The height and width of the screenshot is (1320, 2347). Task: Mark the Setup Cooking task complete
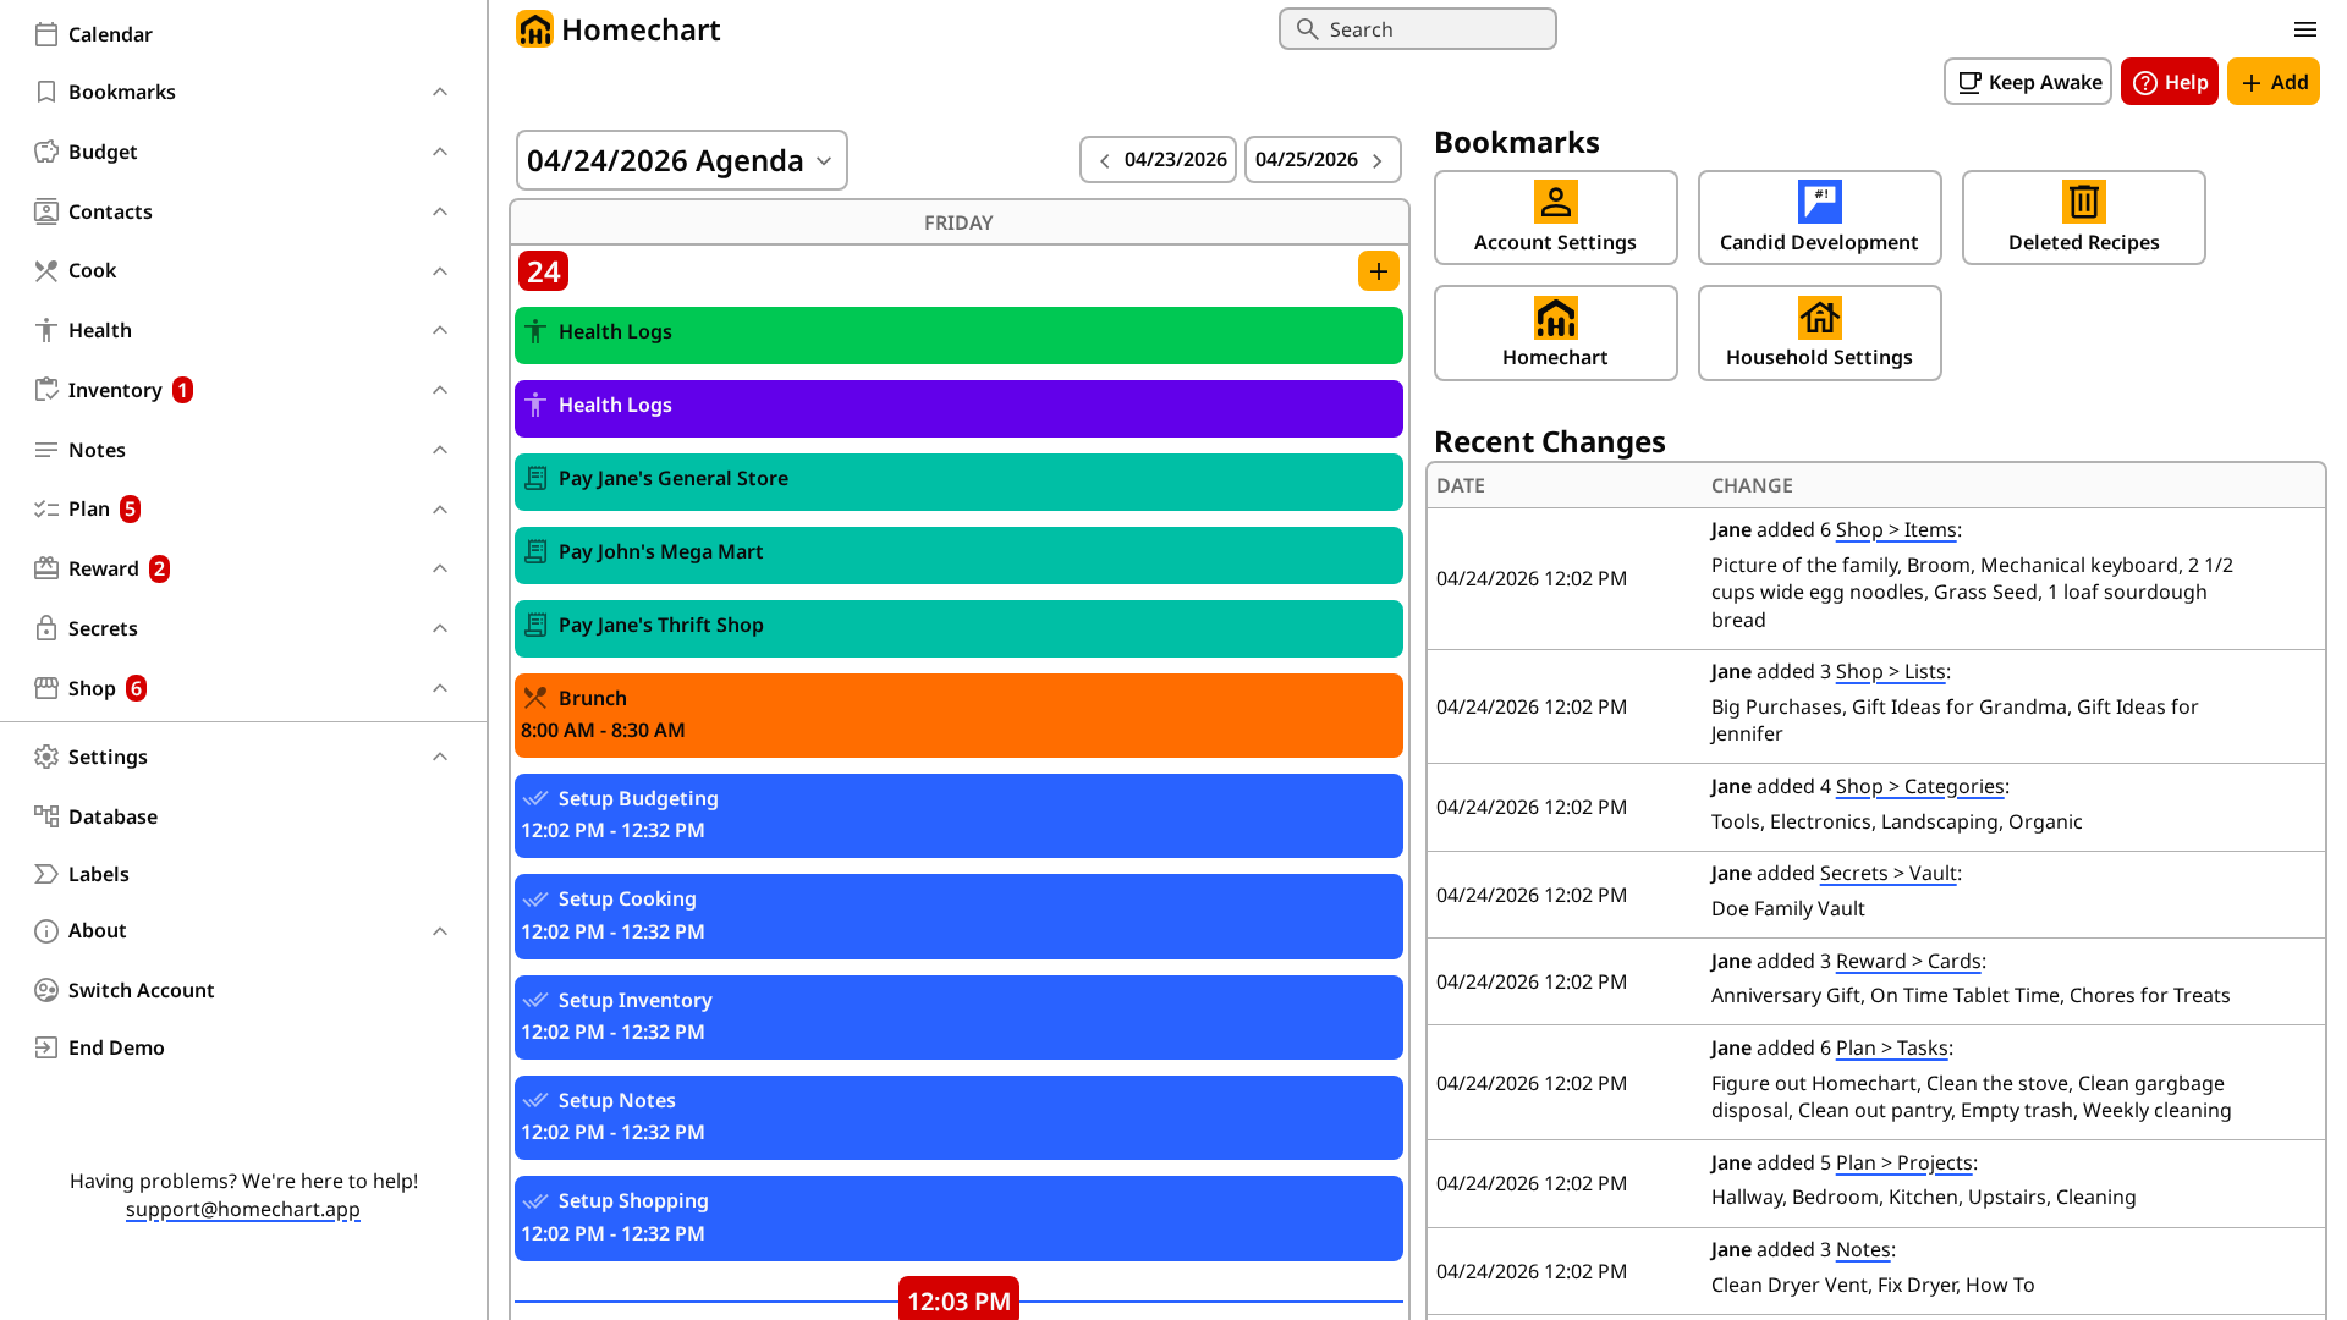click(x=536, y=899)
